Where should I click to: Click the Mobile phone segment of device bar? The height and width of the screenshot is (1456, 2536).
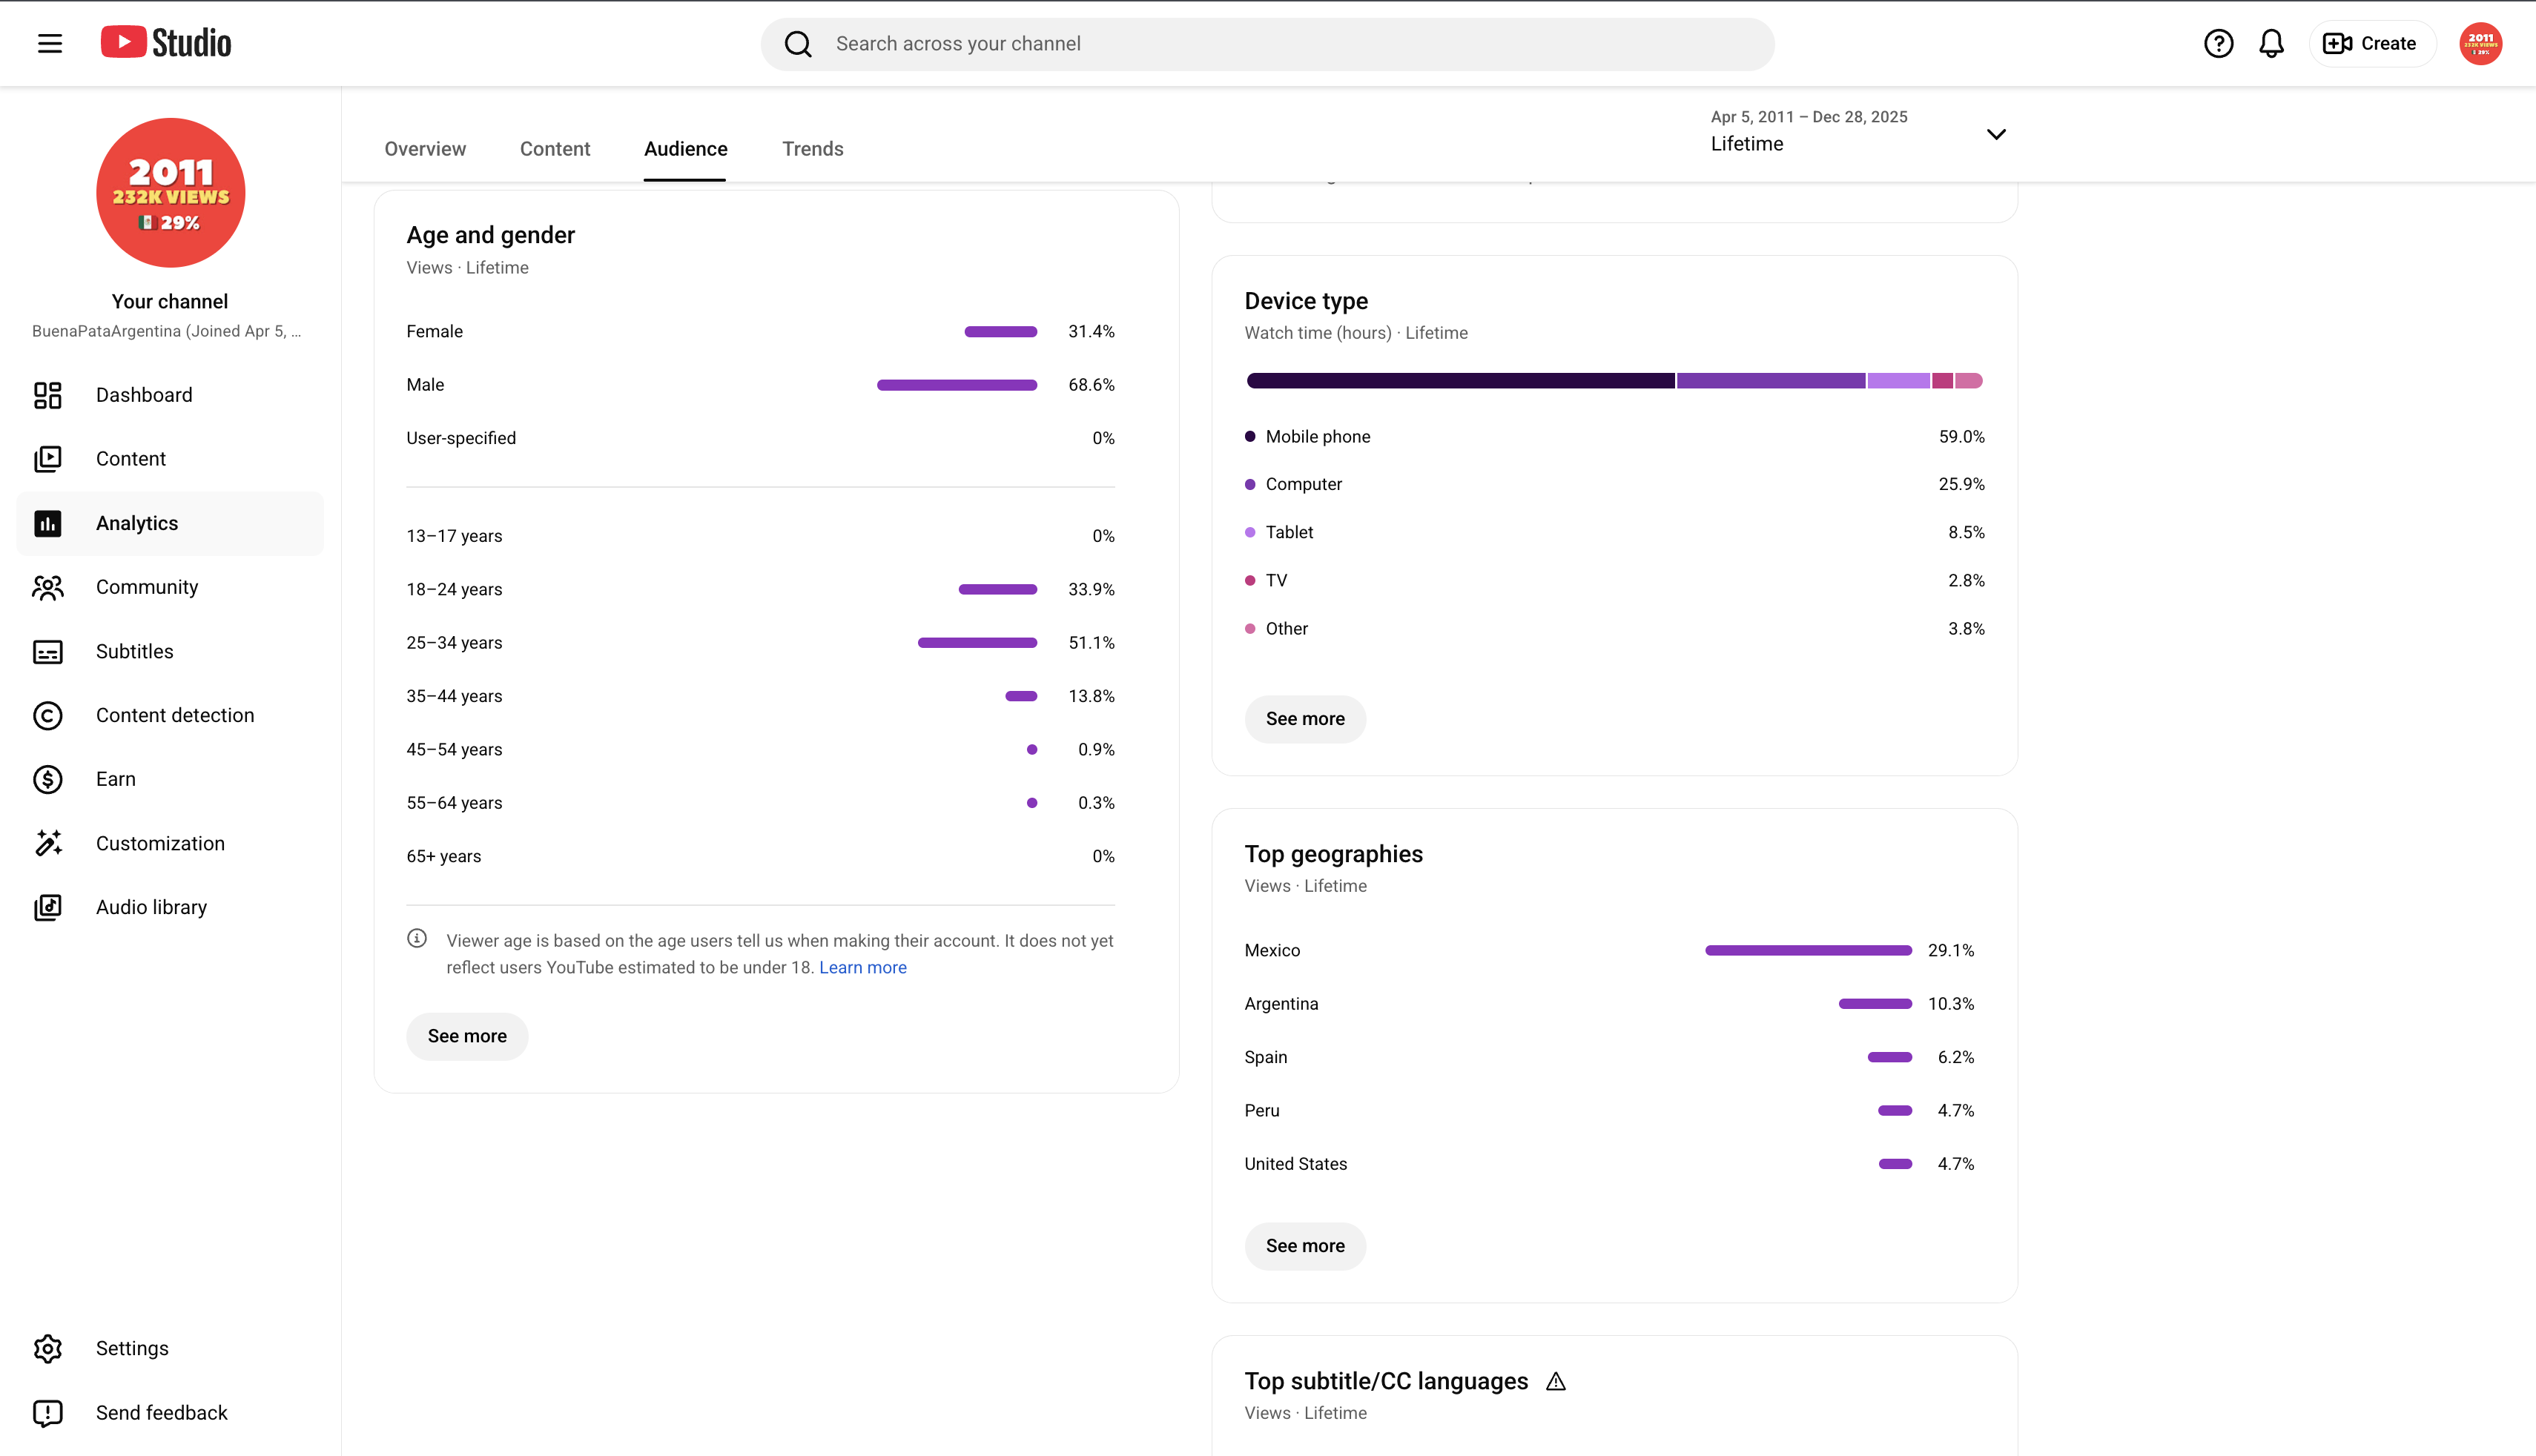click(x=1460, y=381)
